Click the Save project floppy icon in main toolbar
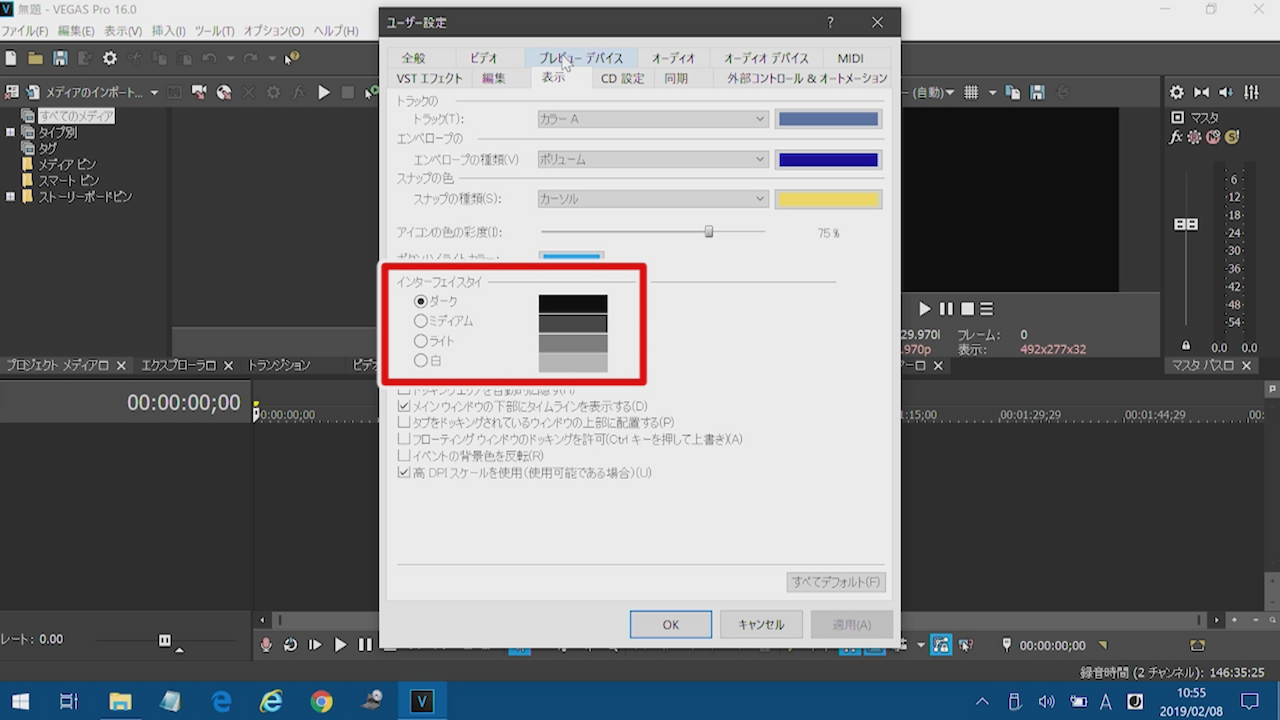 (x=60, y=59)
